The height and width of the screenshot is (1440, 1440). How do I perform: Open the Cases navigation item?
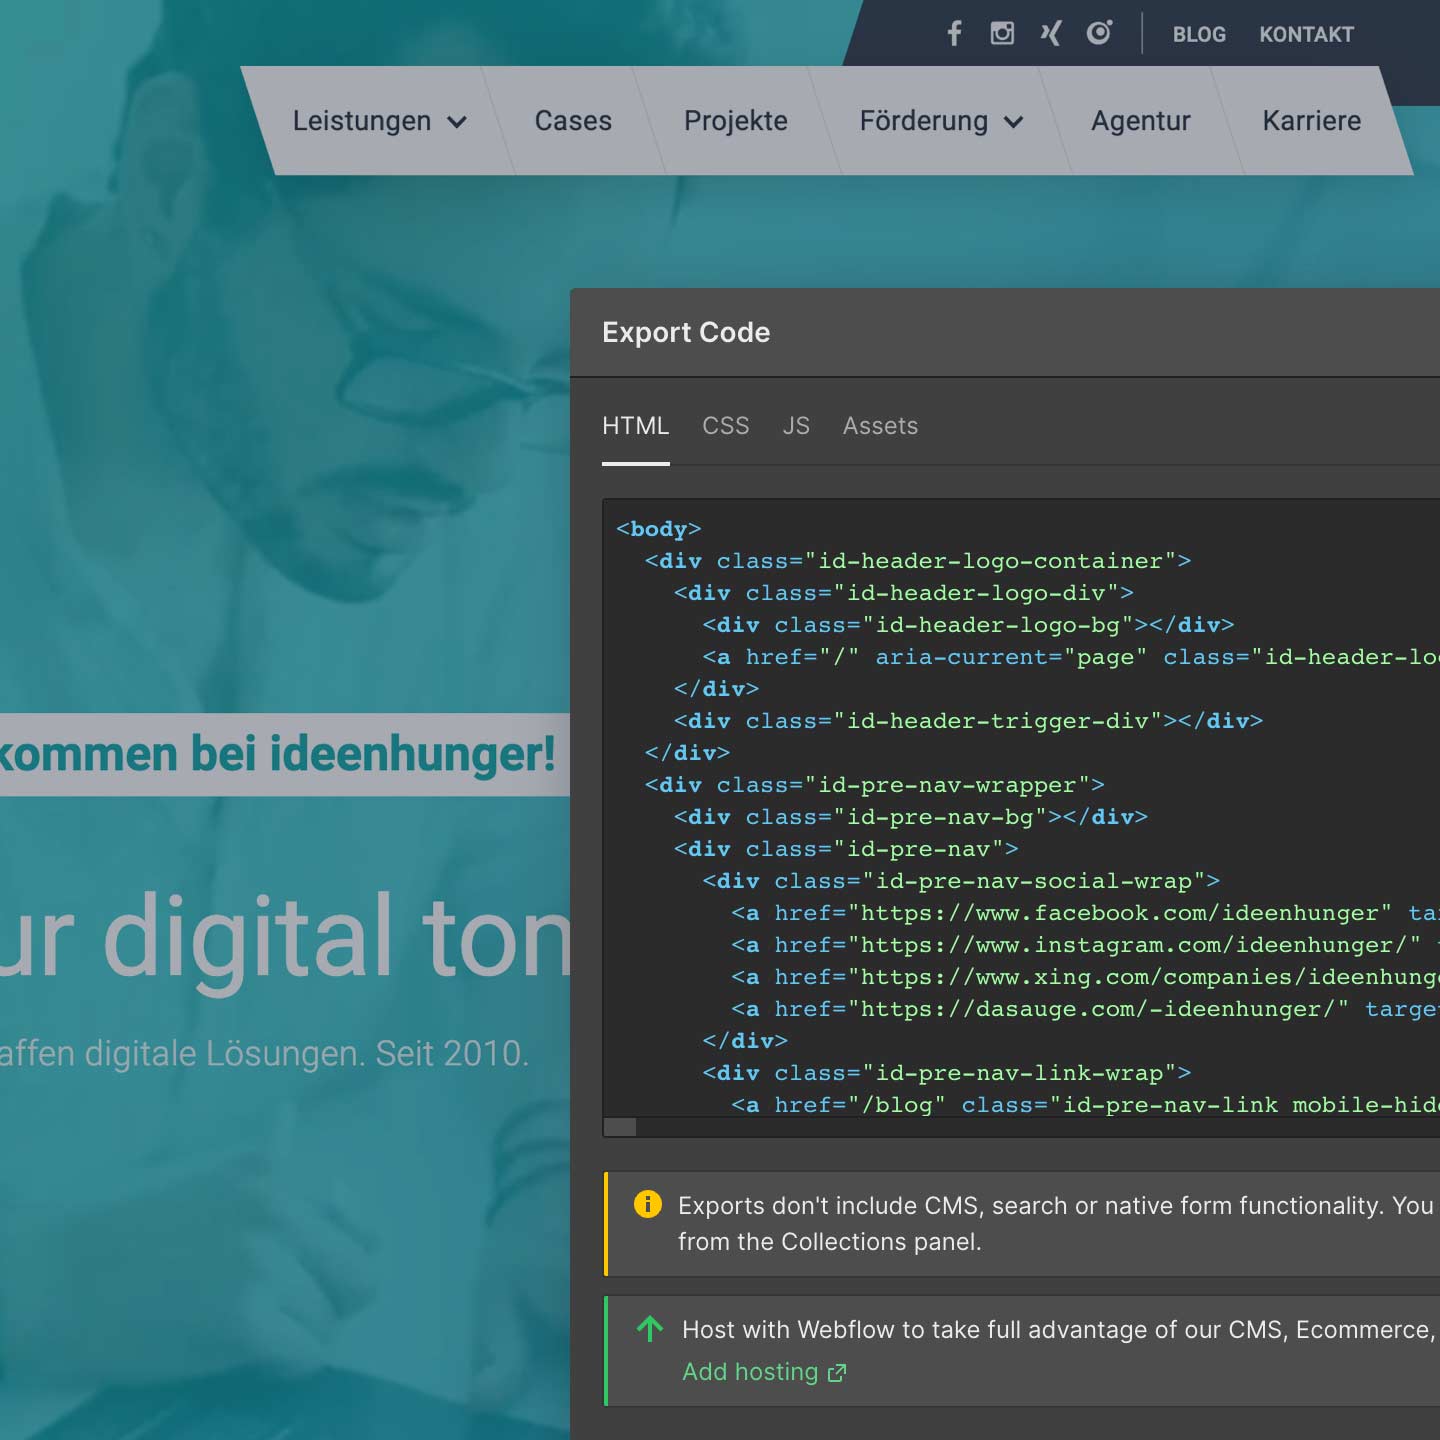[x=573, y=121]
